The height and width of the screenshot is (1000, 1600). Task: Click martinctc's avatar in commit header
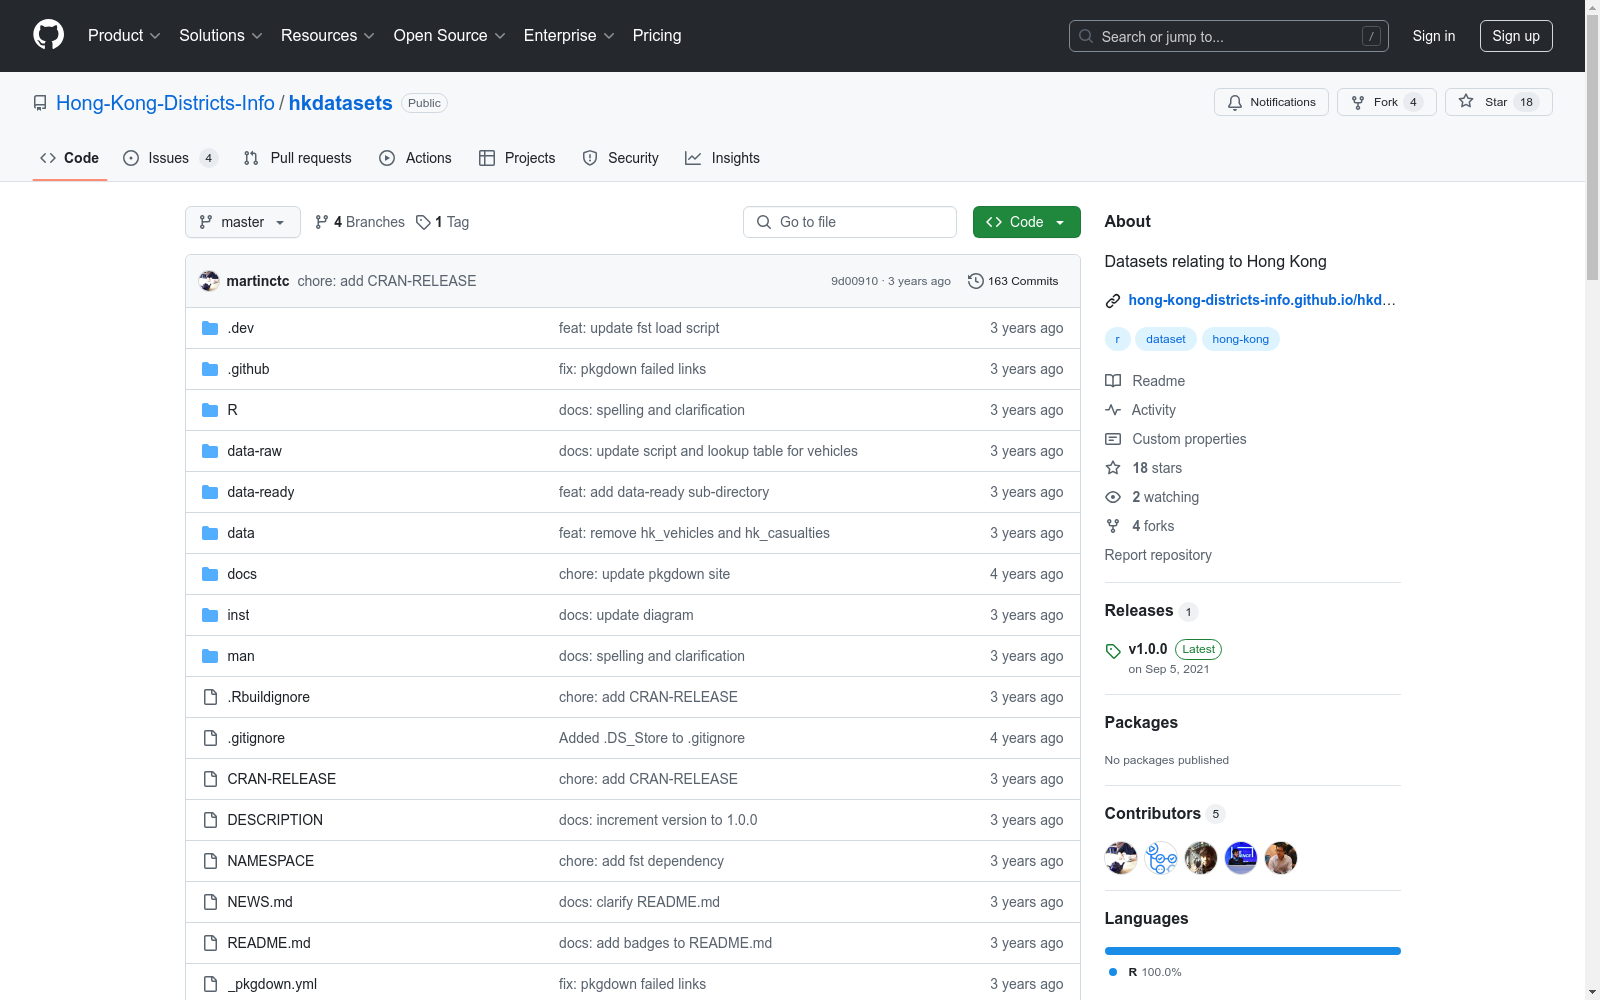click(x=209, y=281)
